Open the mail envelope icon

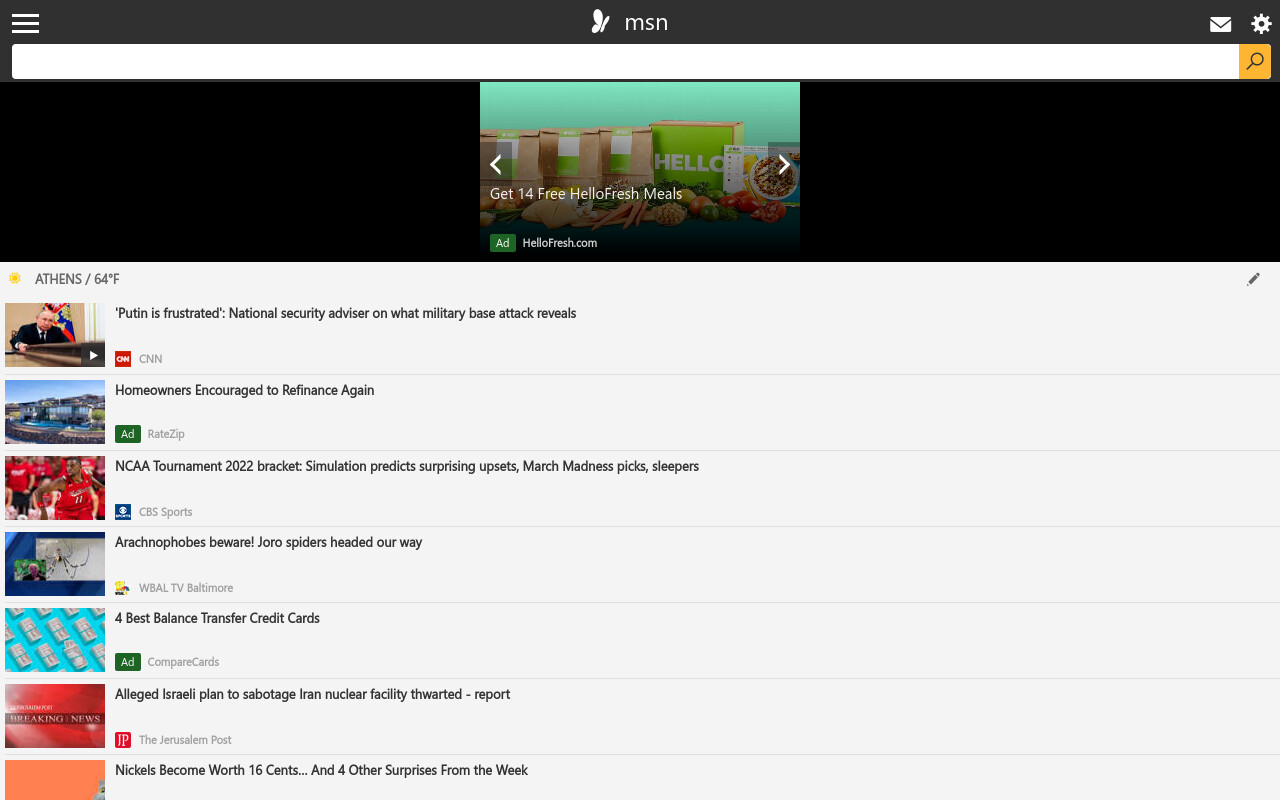[1220, 24]
